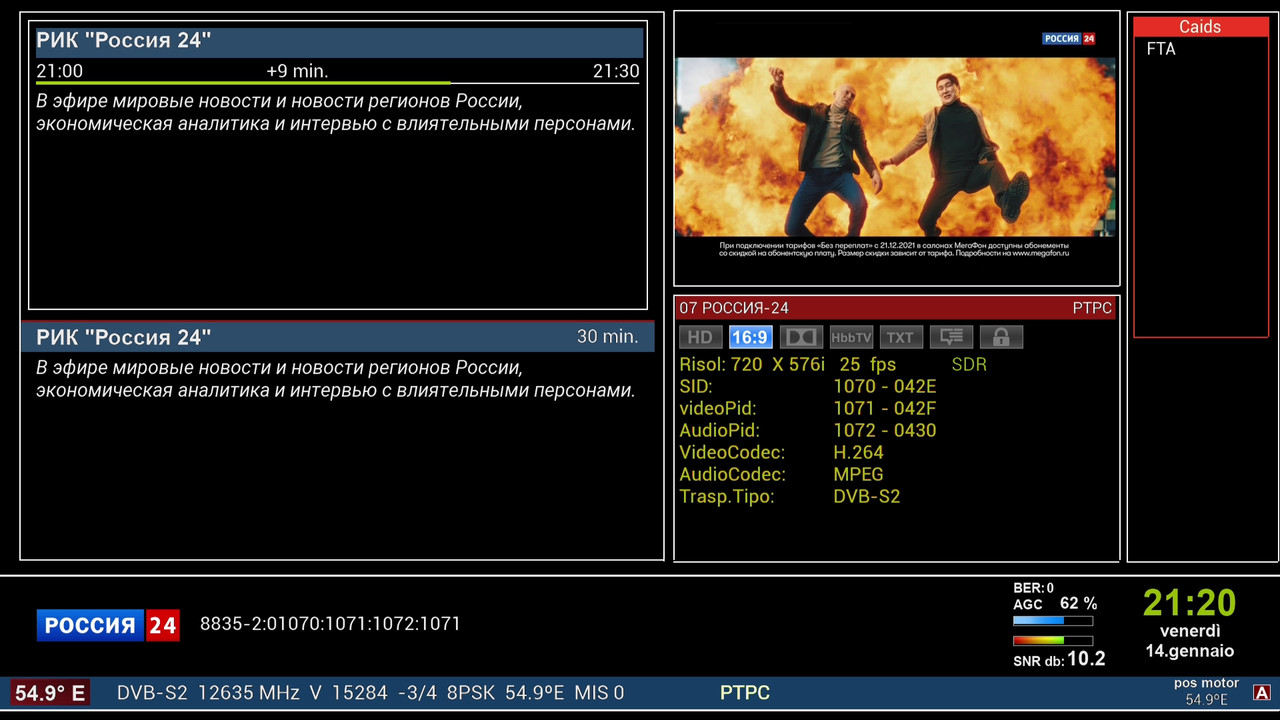Click MIS 0 in status bar
Screen dimensions: 1280x720
point(600,693)
